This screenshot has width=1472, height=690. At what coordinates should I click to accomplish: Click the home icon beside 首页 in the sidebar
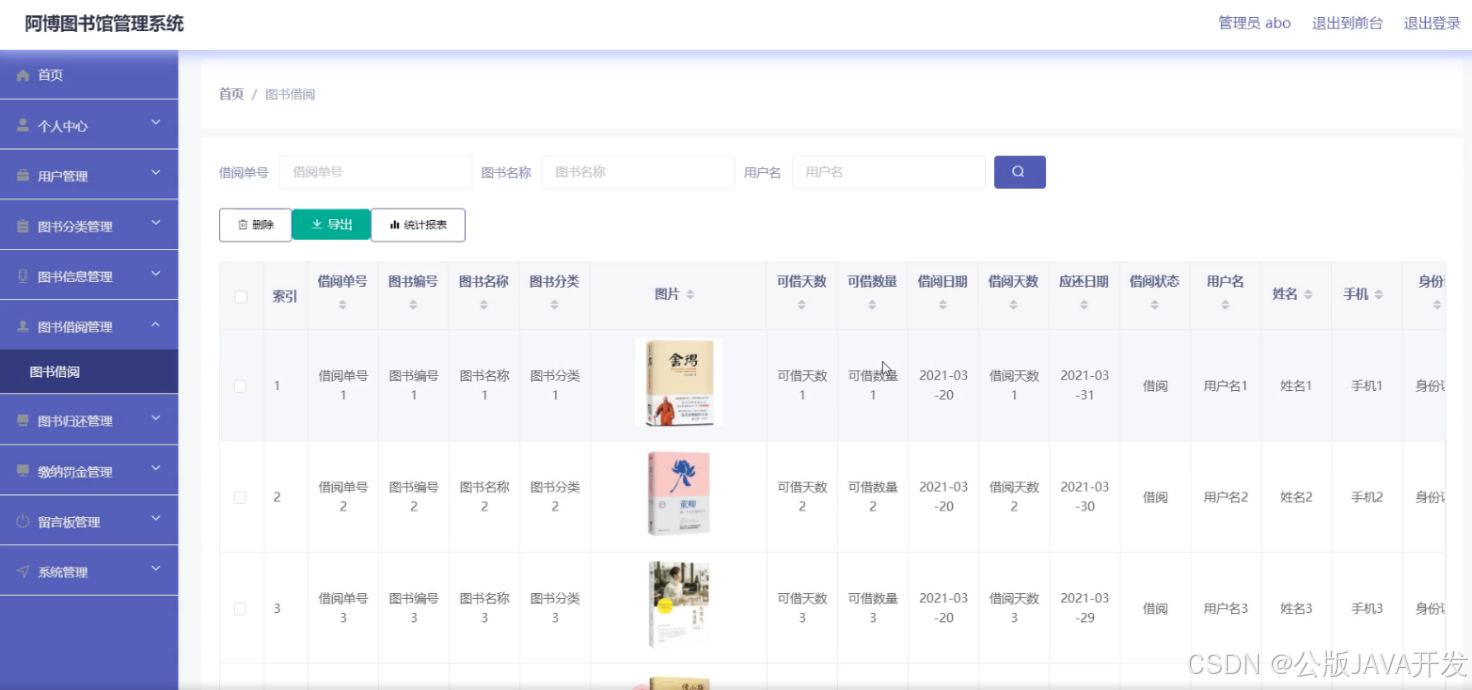click(23, 76)
